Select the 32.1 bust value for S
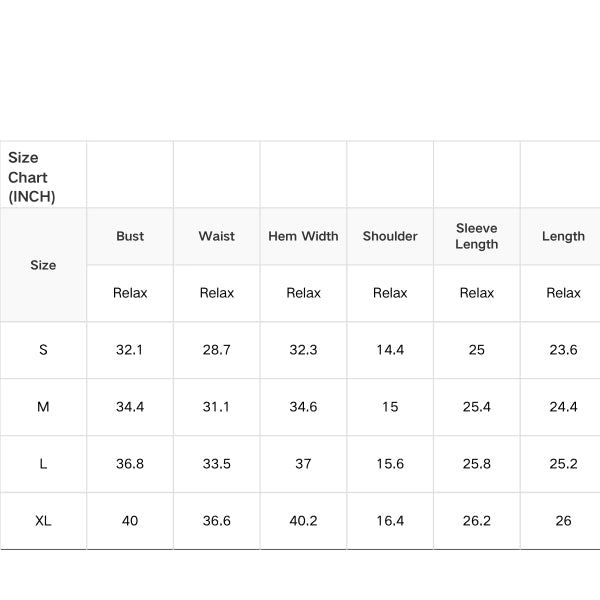 130,350
